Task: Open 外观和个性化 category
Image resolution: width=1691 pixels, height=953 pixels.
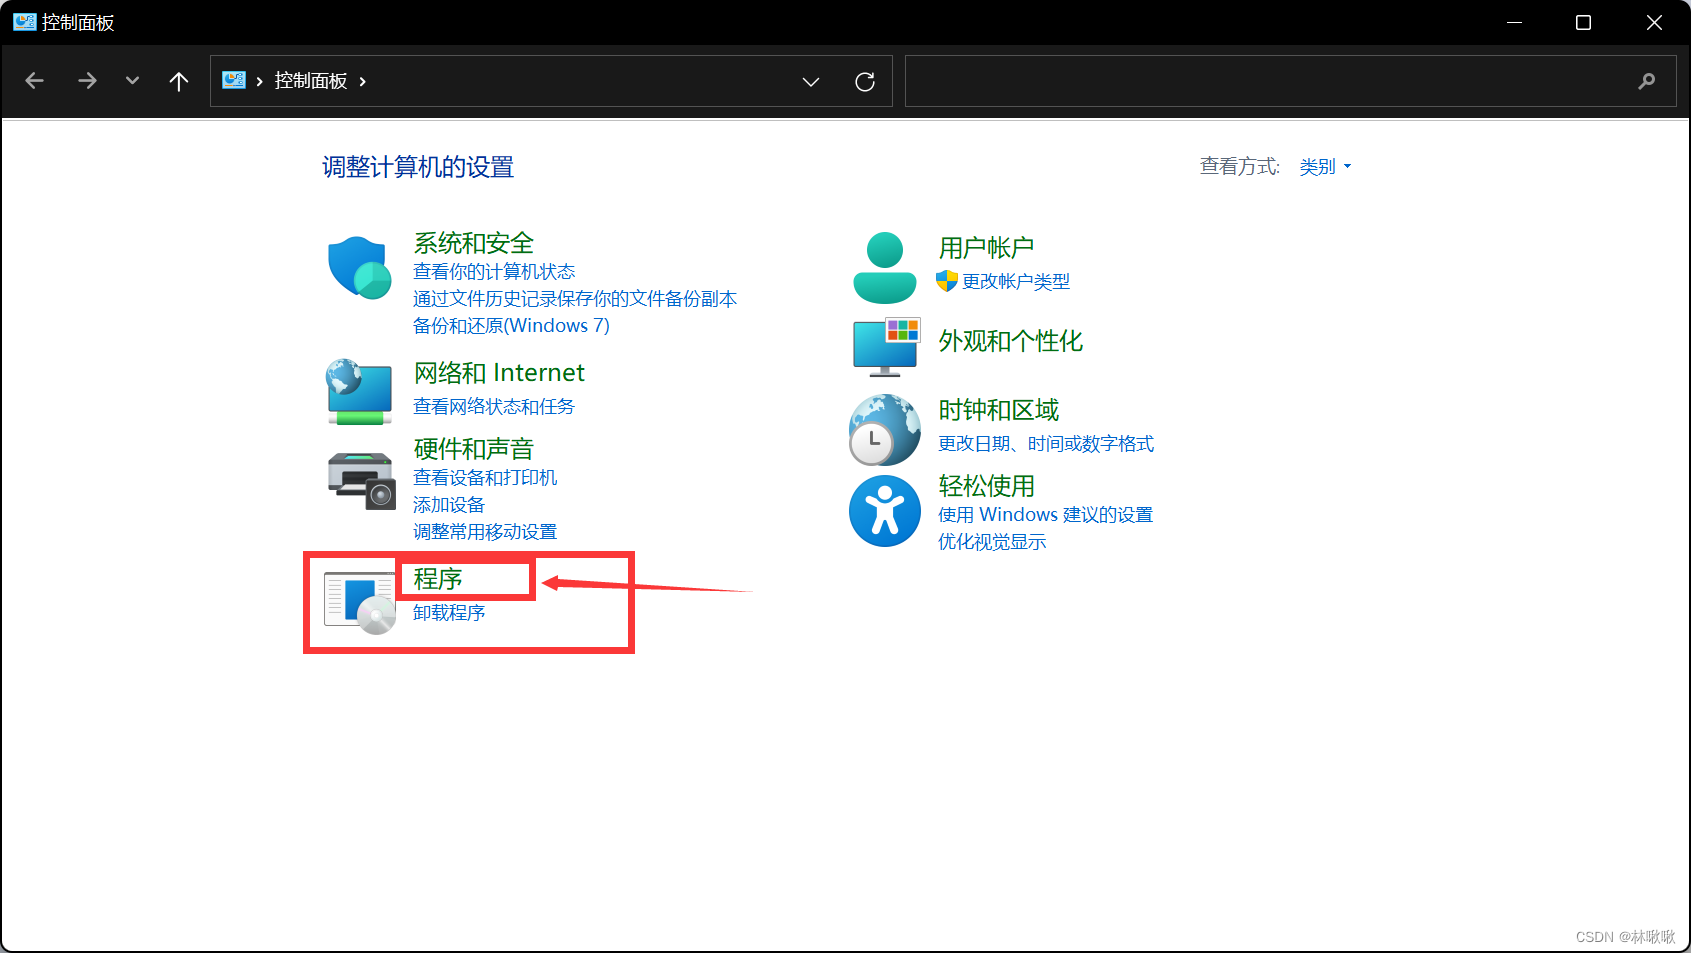Action: [1011, 341]
